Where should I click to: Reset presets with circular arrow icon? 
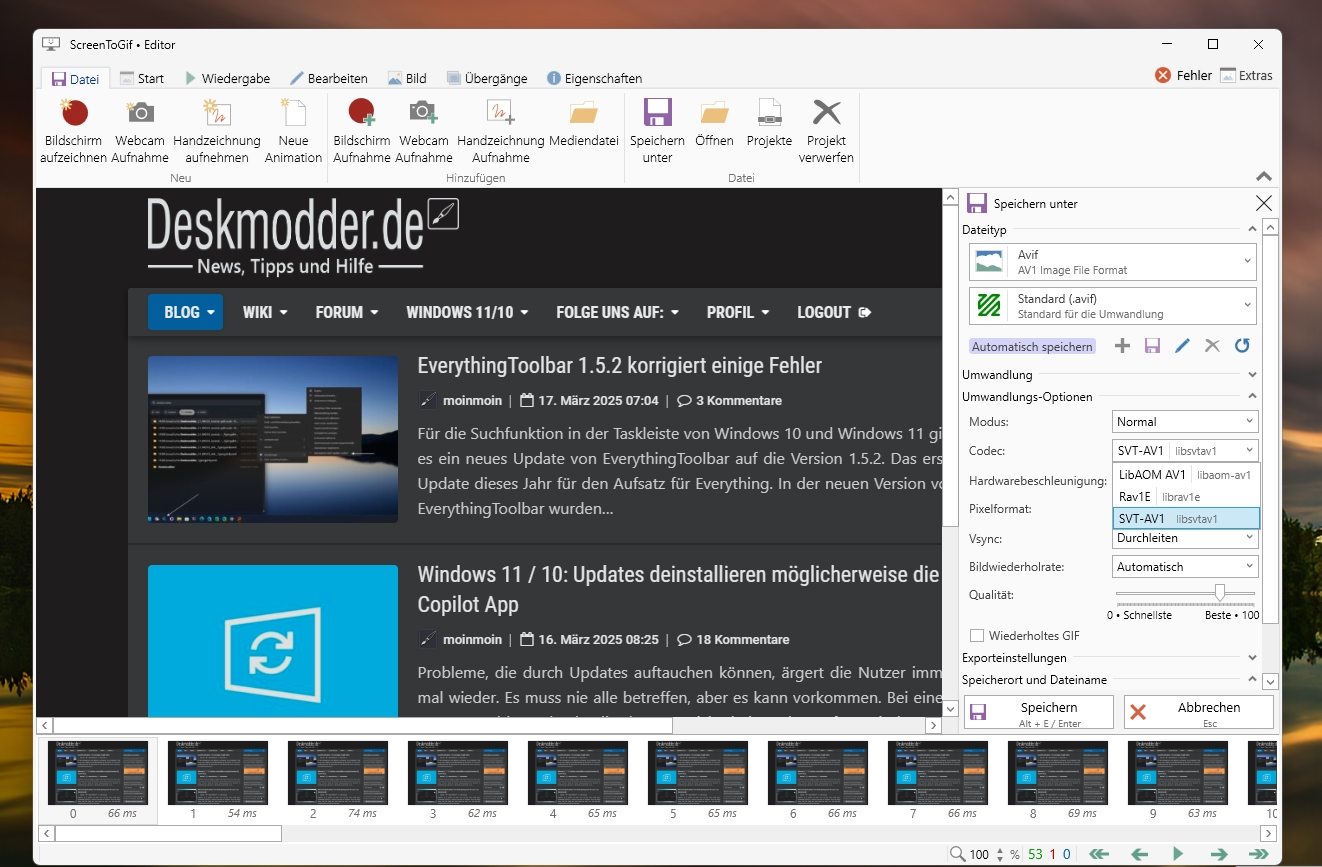pyautogui.click(x=1242, y=346)
